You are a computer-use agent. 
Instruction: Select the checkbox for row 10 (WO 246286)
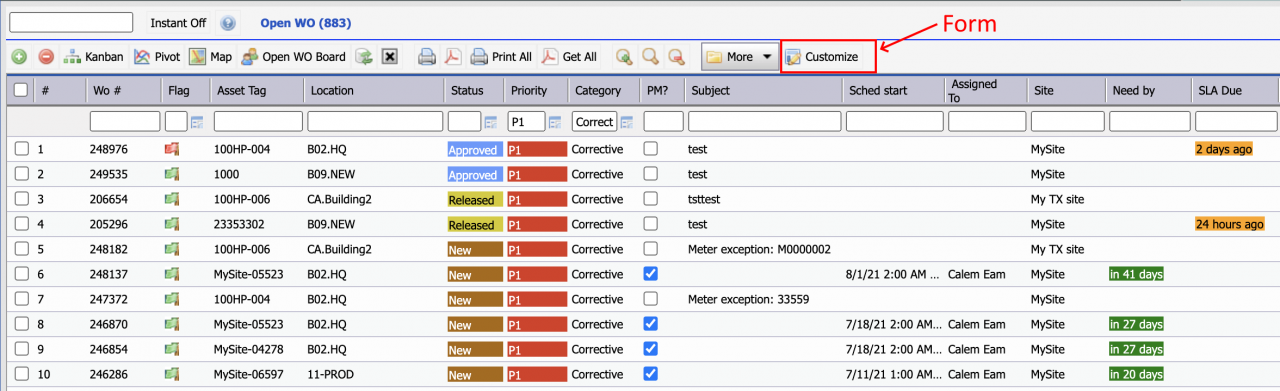[21, 374]
